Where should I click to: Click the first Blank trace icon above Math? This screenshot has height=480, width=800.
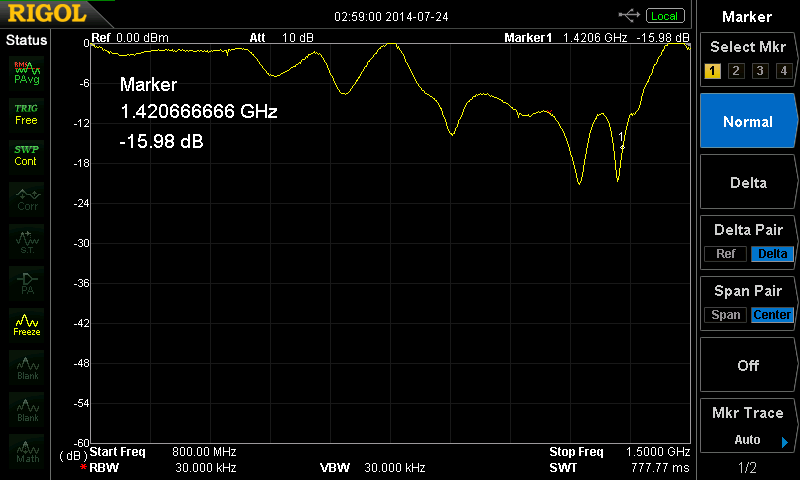coord(27,367)
